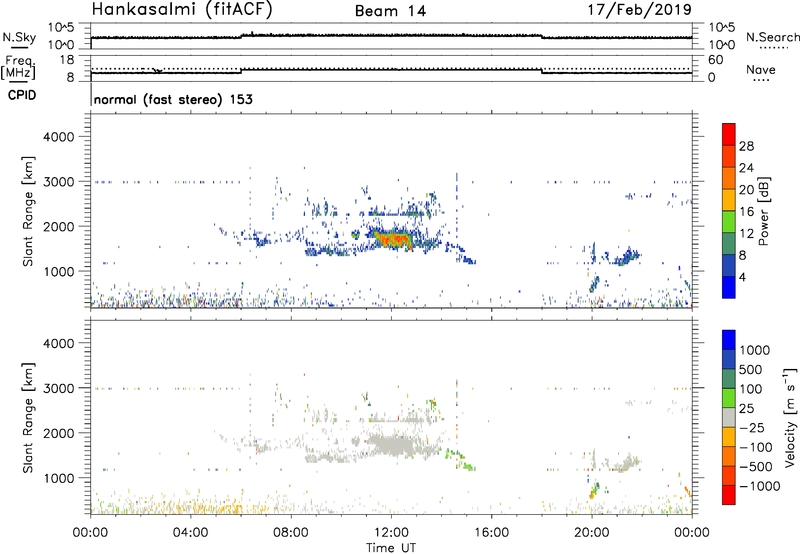
Task: Click the large grey scatter region in velocity panel
Action: click(x=393, y=444)
